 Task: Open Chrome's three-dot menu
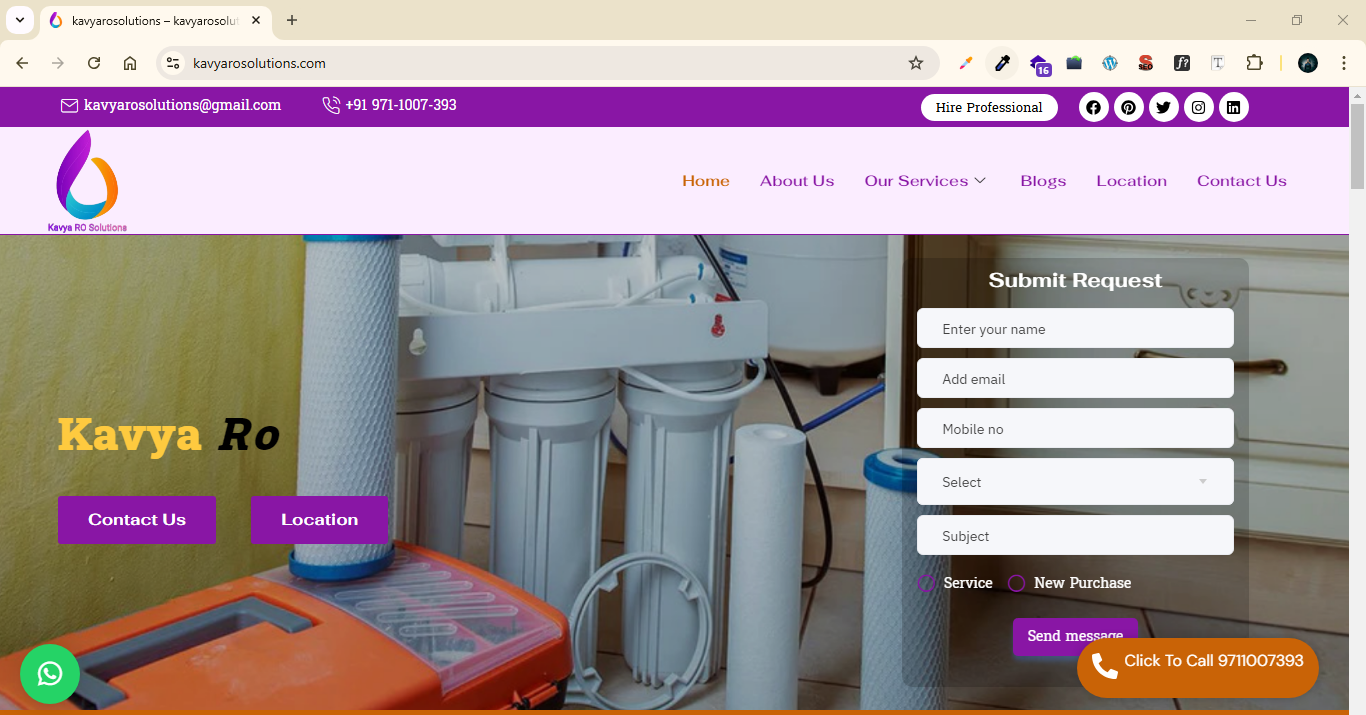tap(1343, 63)
